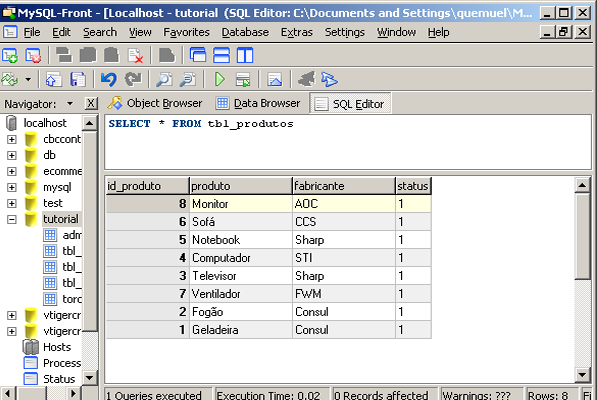Open the File menu
The height and width of the screenshot is (400, 597).
point(32,32)
